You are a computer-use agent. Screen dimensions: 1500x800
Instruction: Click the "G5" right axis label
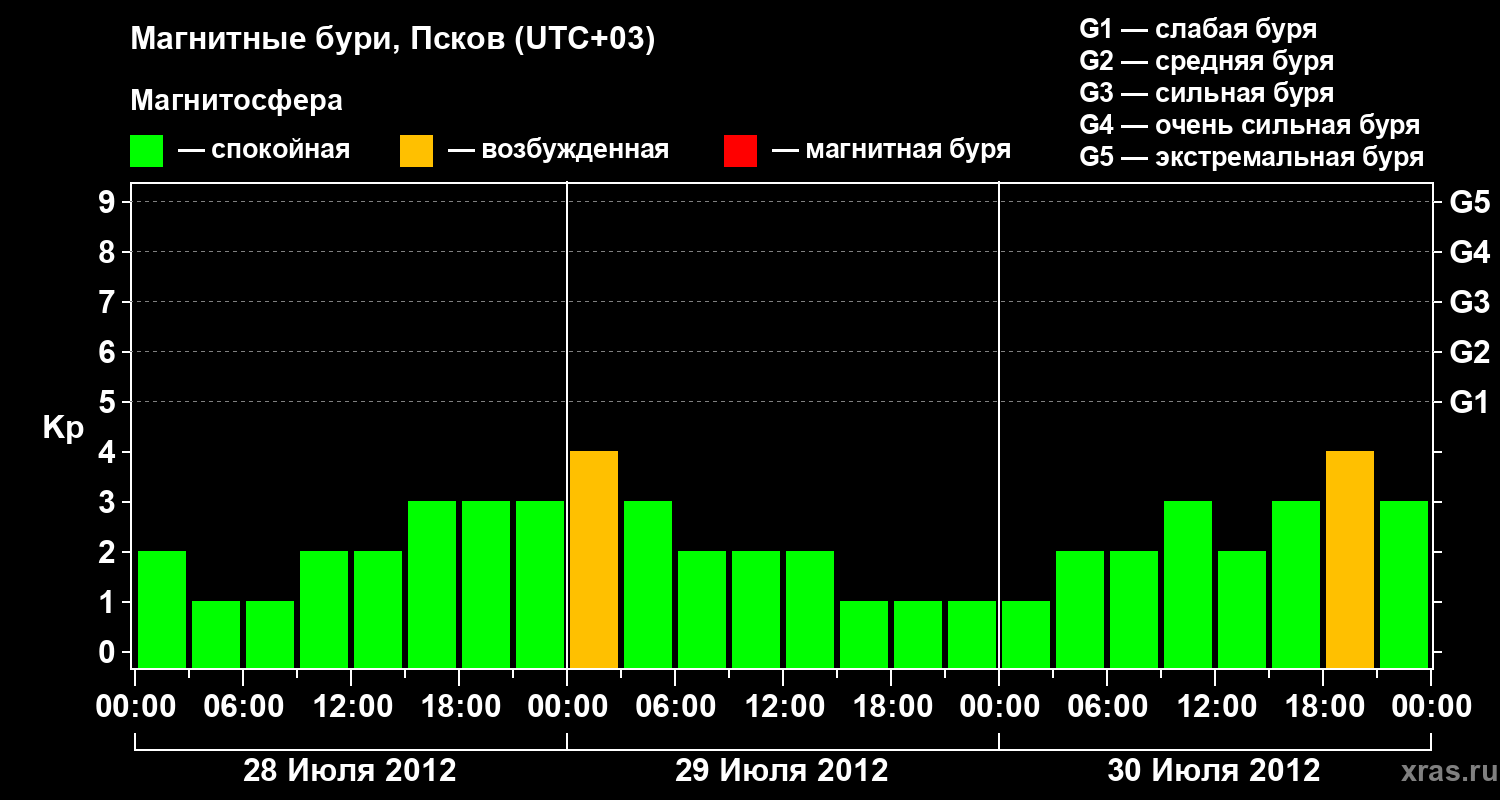coord(1470,202)
